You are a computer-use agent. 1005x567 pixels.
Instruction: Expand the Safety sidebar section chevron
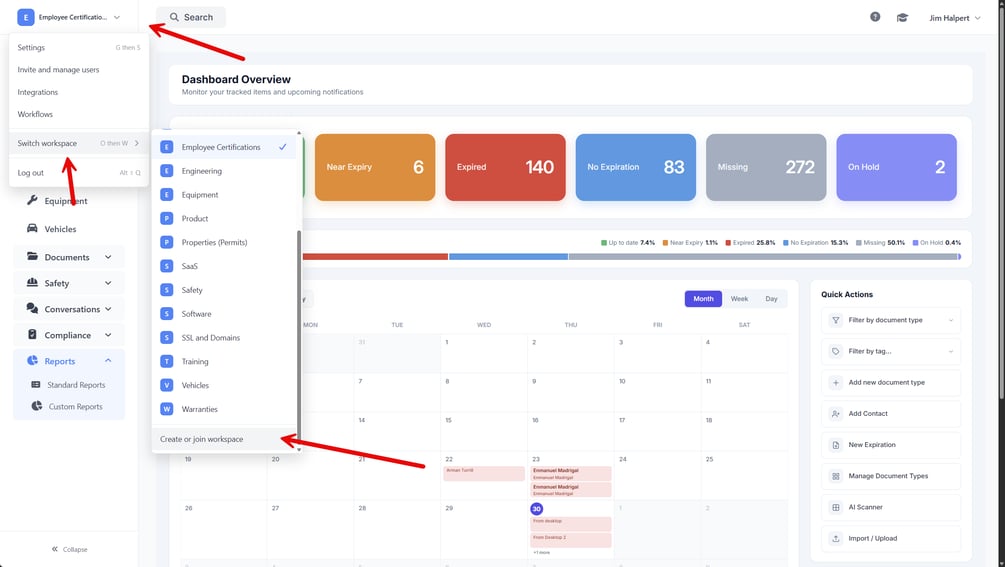108,283
